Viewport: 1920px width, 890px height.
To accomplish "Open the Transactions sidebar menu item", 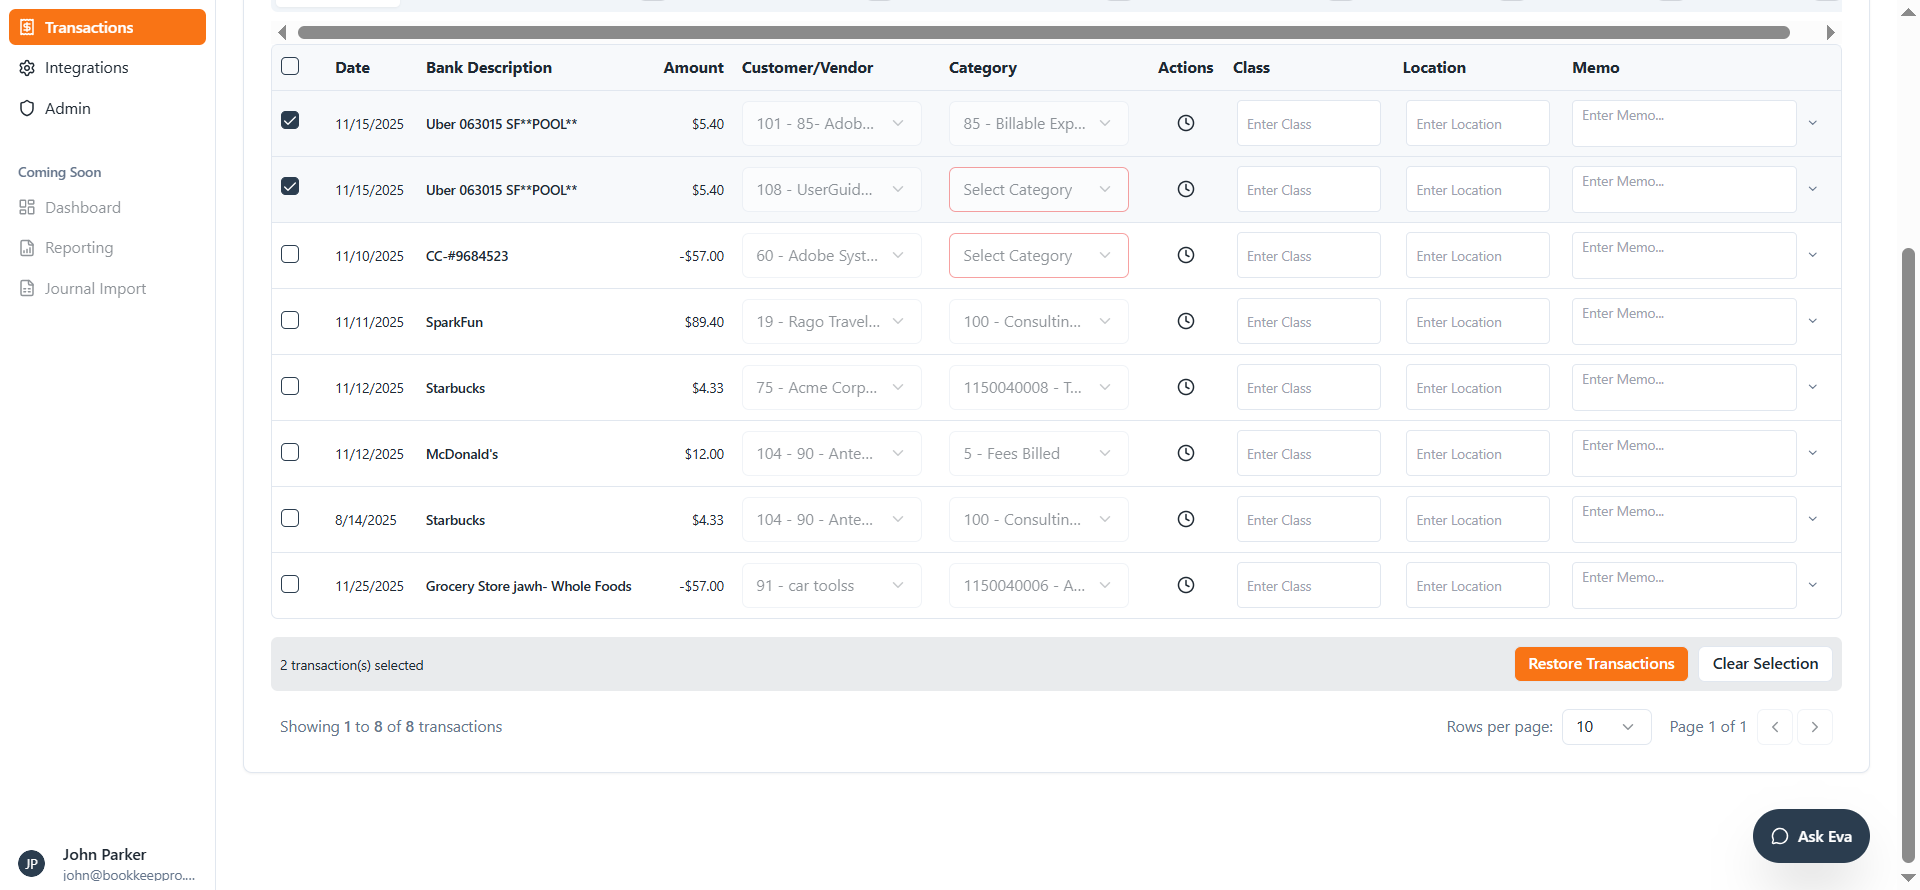I will [x=107, y=27].
